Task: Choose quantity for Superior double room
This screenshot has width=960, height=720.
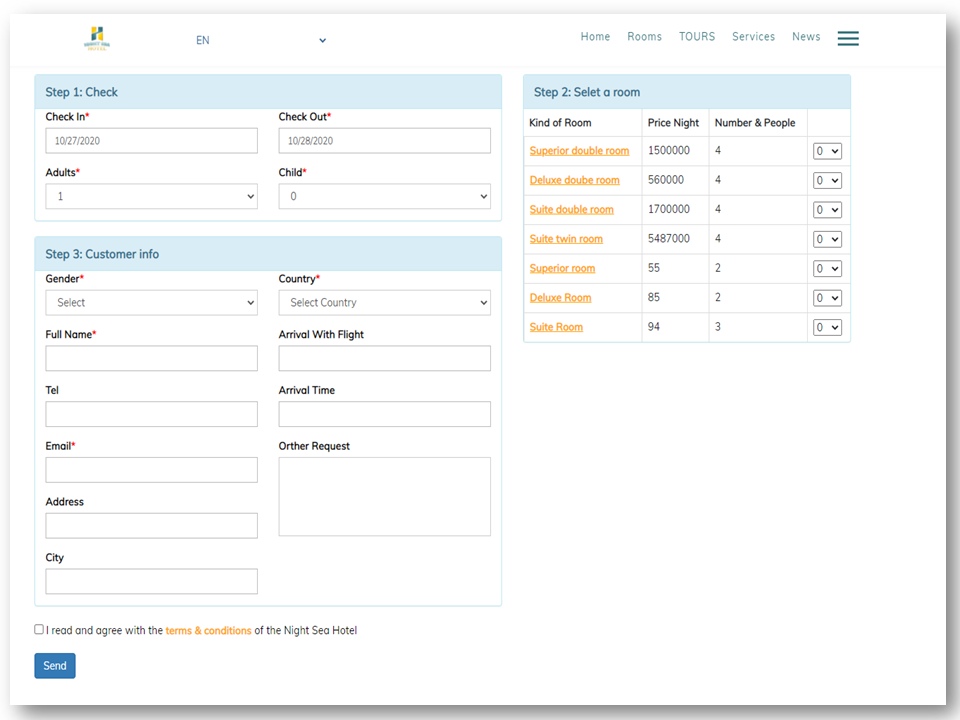Action: pyautogui.click(x=827, y=152)
